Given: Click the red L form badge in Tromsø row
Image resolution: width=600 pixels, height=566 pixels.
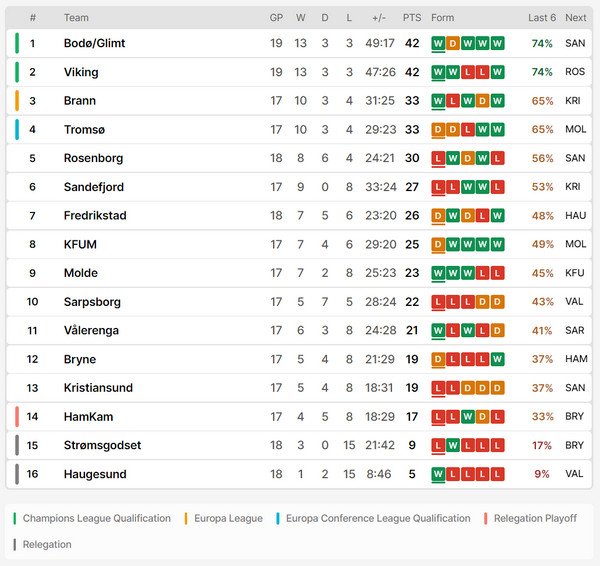Looking at the screenshot, I should coord(468,129).
